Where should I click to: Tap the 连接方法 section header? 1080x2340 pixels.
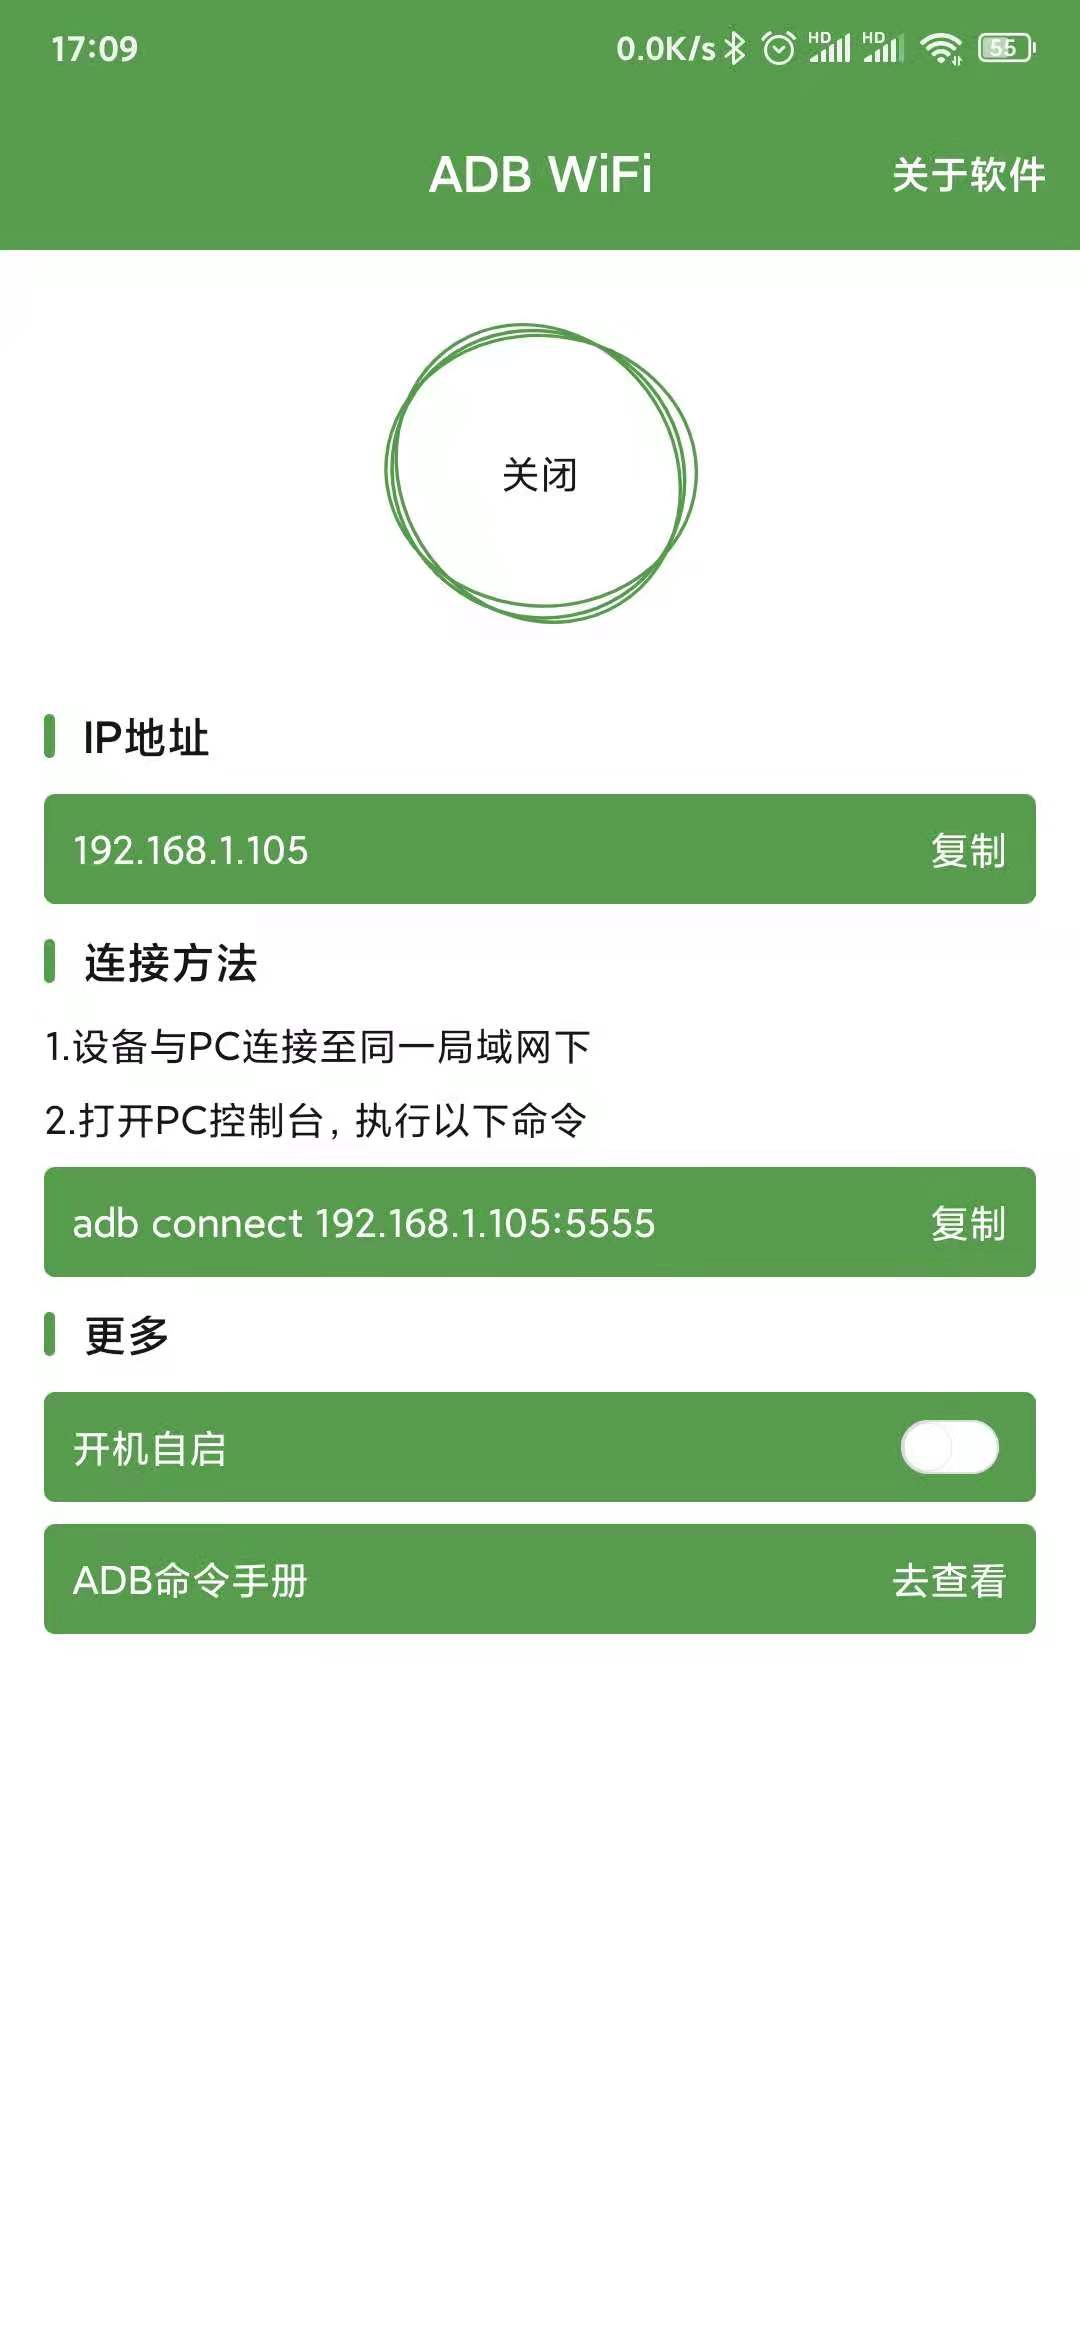[172, 964]
